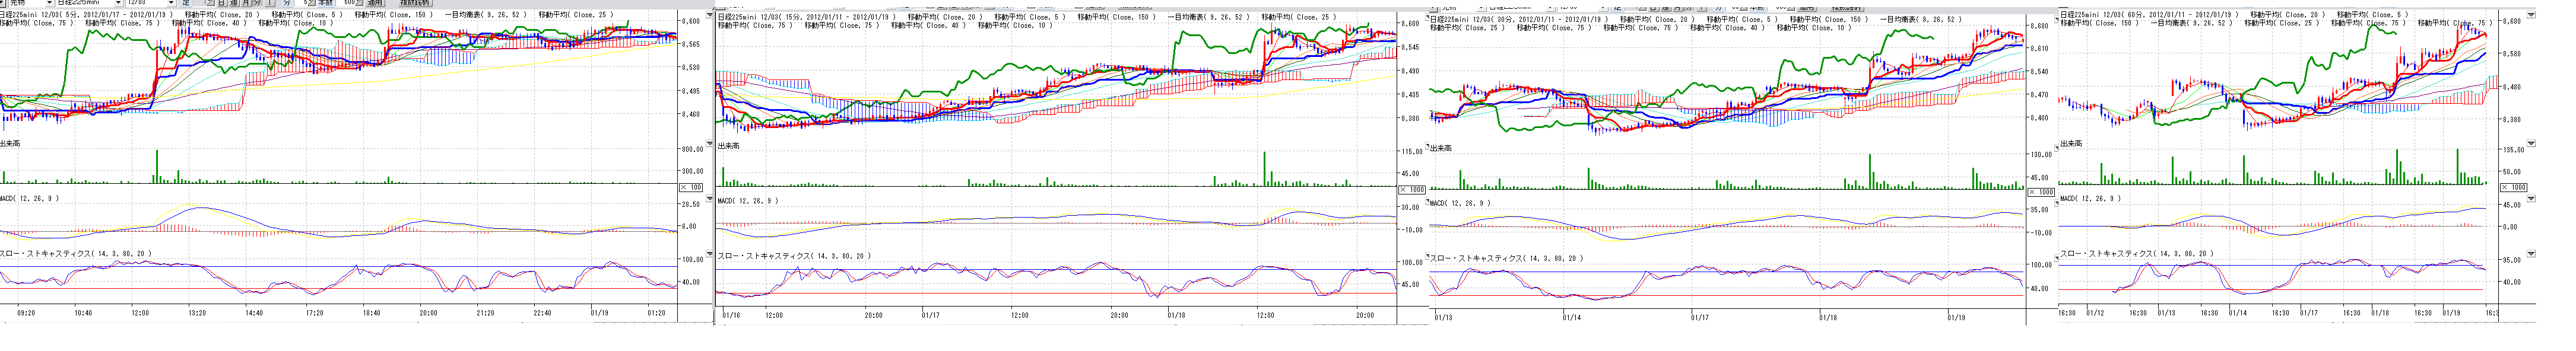Select the 日 daily timeframe button
Screen dimensions: 2576x351
click(x=221, y=3)
